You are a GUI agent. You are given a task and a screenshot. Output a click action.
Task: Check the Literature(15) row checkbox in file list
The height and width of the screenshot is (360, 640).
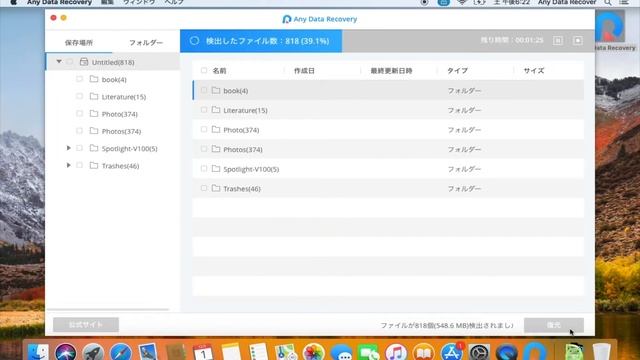tap(204, 110)
